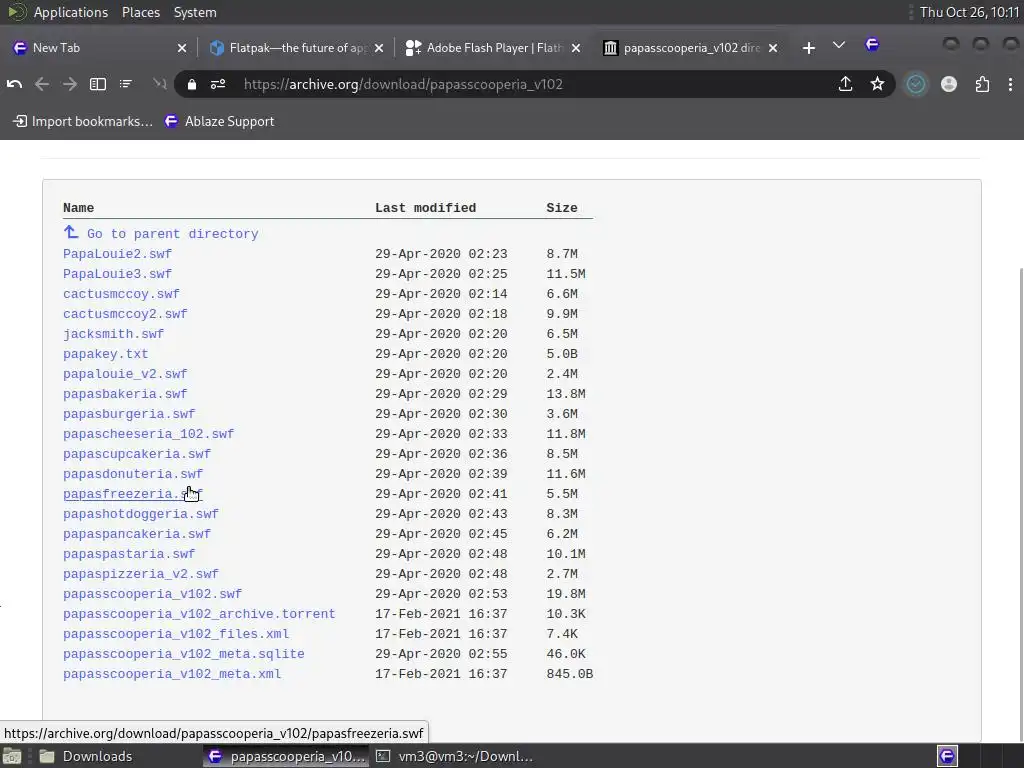Screen dimensions: 1024x768
Task: Go back using the back arrow
Action: [42, 84]
